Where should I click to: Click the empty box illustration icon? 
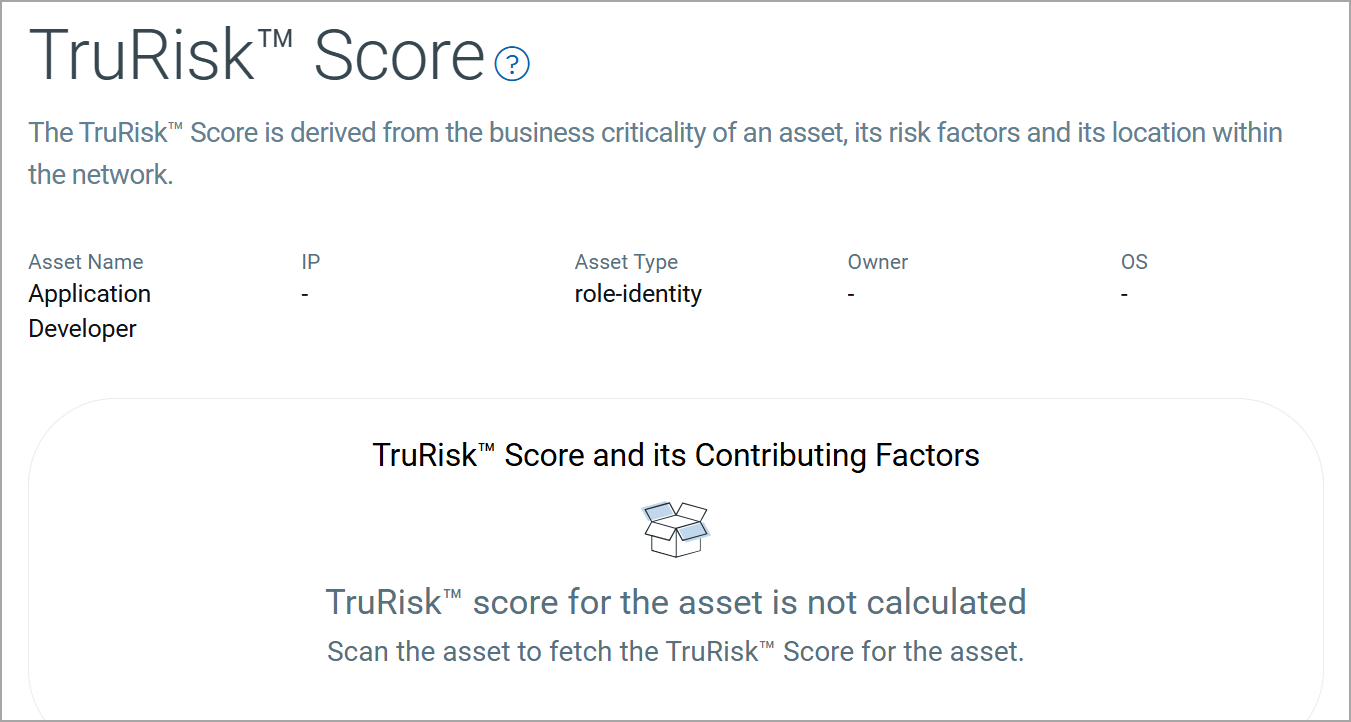tap(677, 529)
